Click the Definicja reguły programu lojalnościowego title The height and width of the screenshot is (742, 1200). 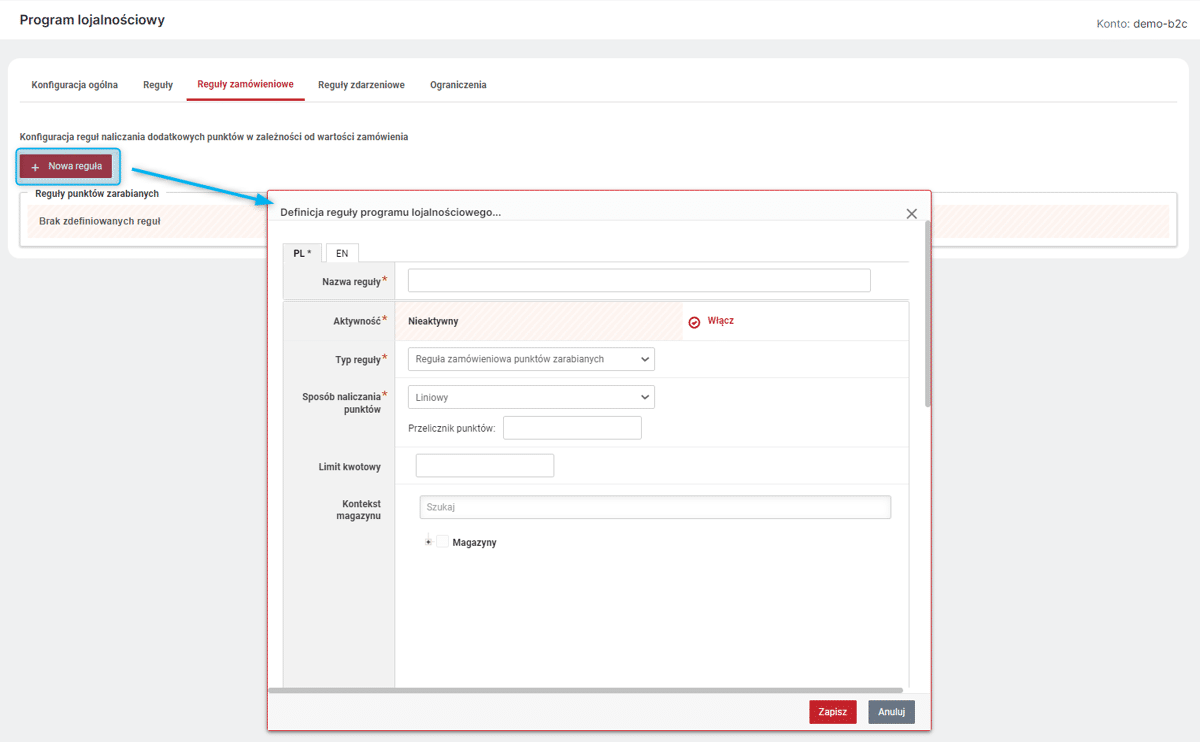pos(390,212)
